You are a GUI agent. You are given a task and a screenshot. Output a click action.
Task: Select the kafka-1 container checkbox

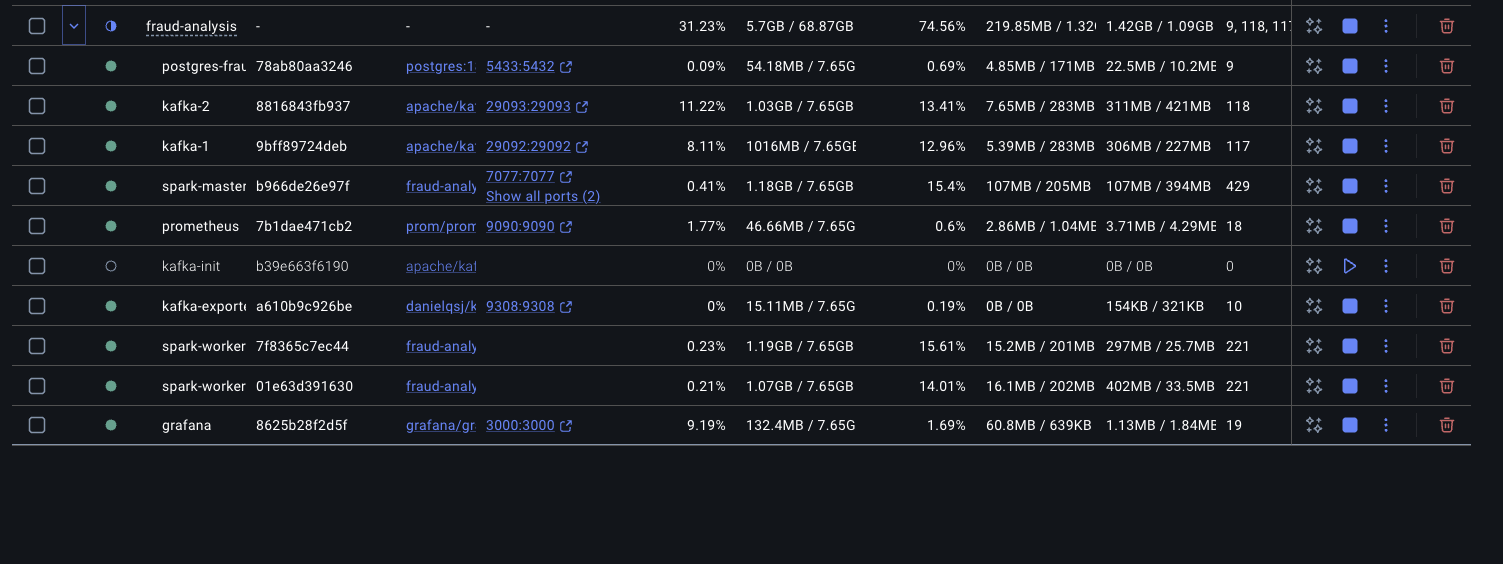click(37, 146)
